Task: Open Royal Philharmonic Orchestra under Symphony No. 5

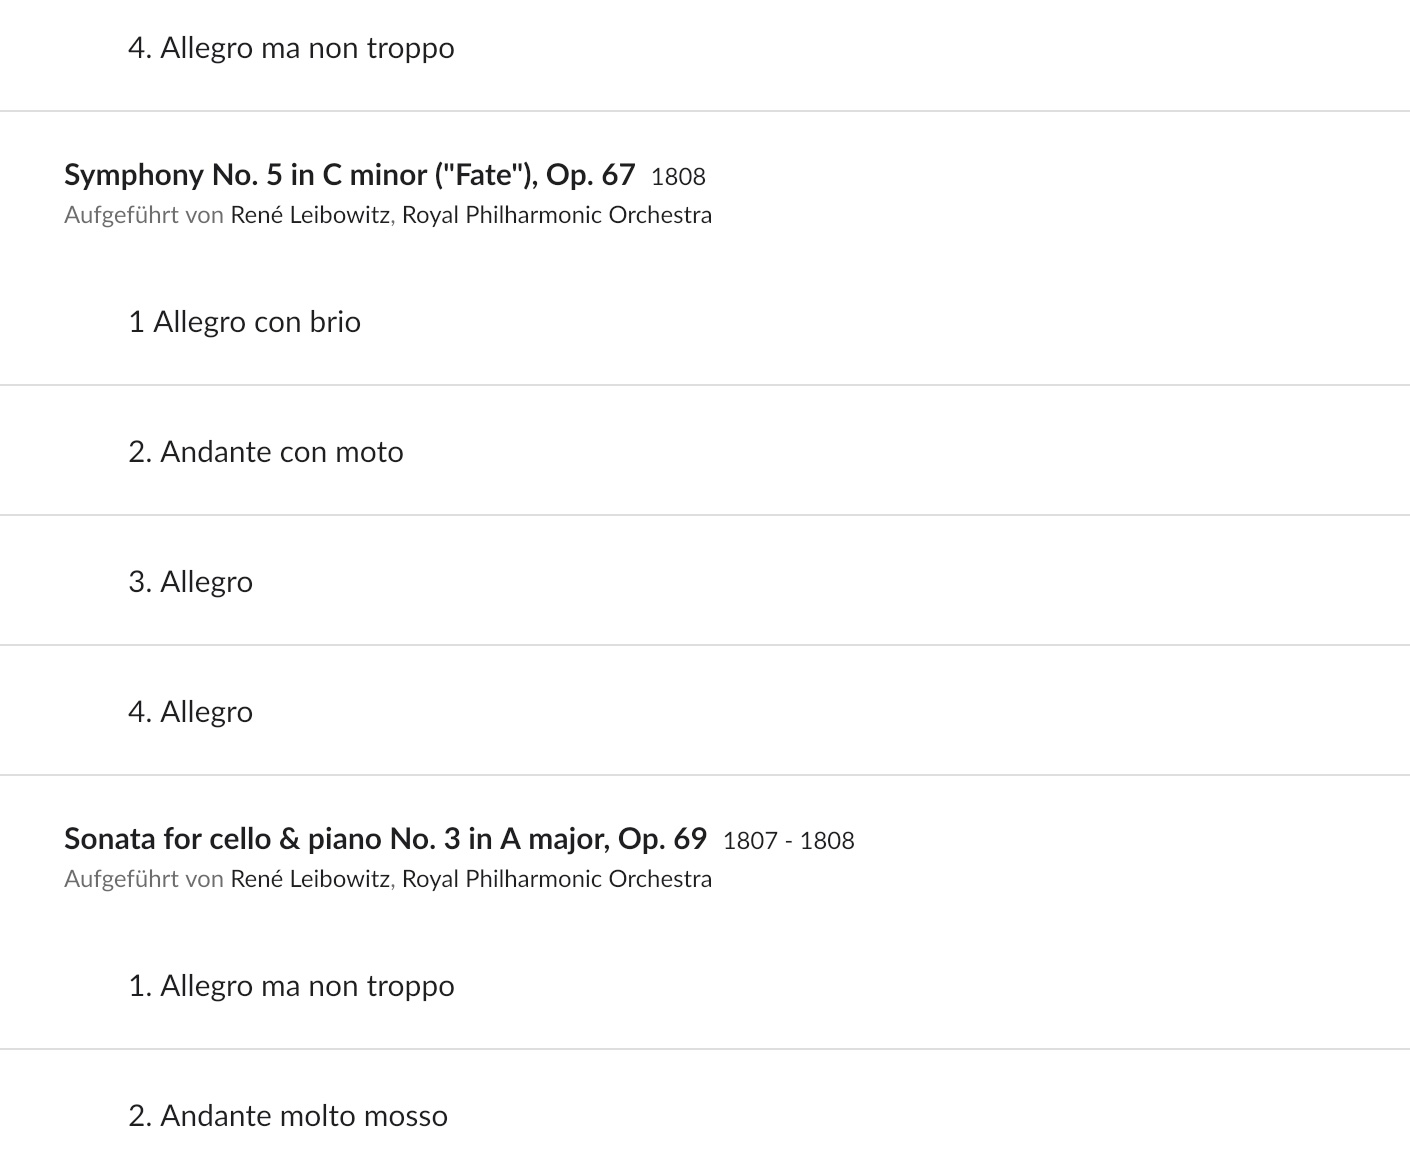Action: (557, 215)
